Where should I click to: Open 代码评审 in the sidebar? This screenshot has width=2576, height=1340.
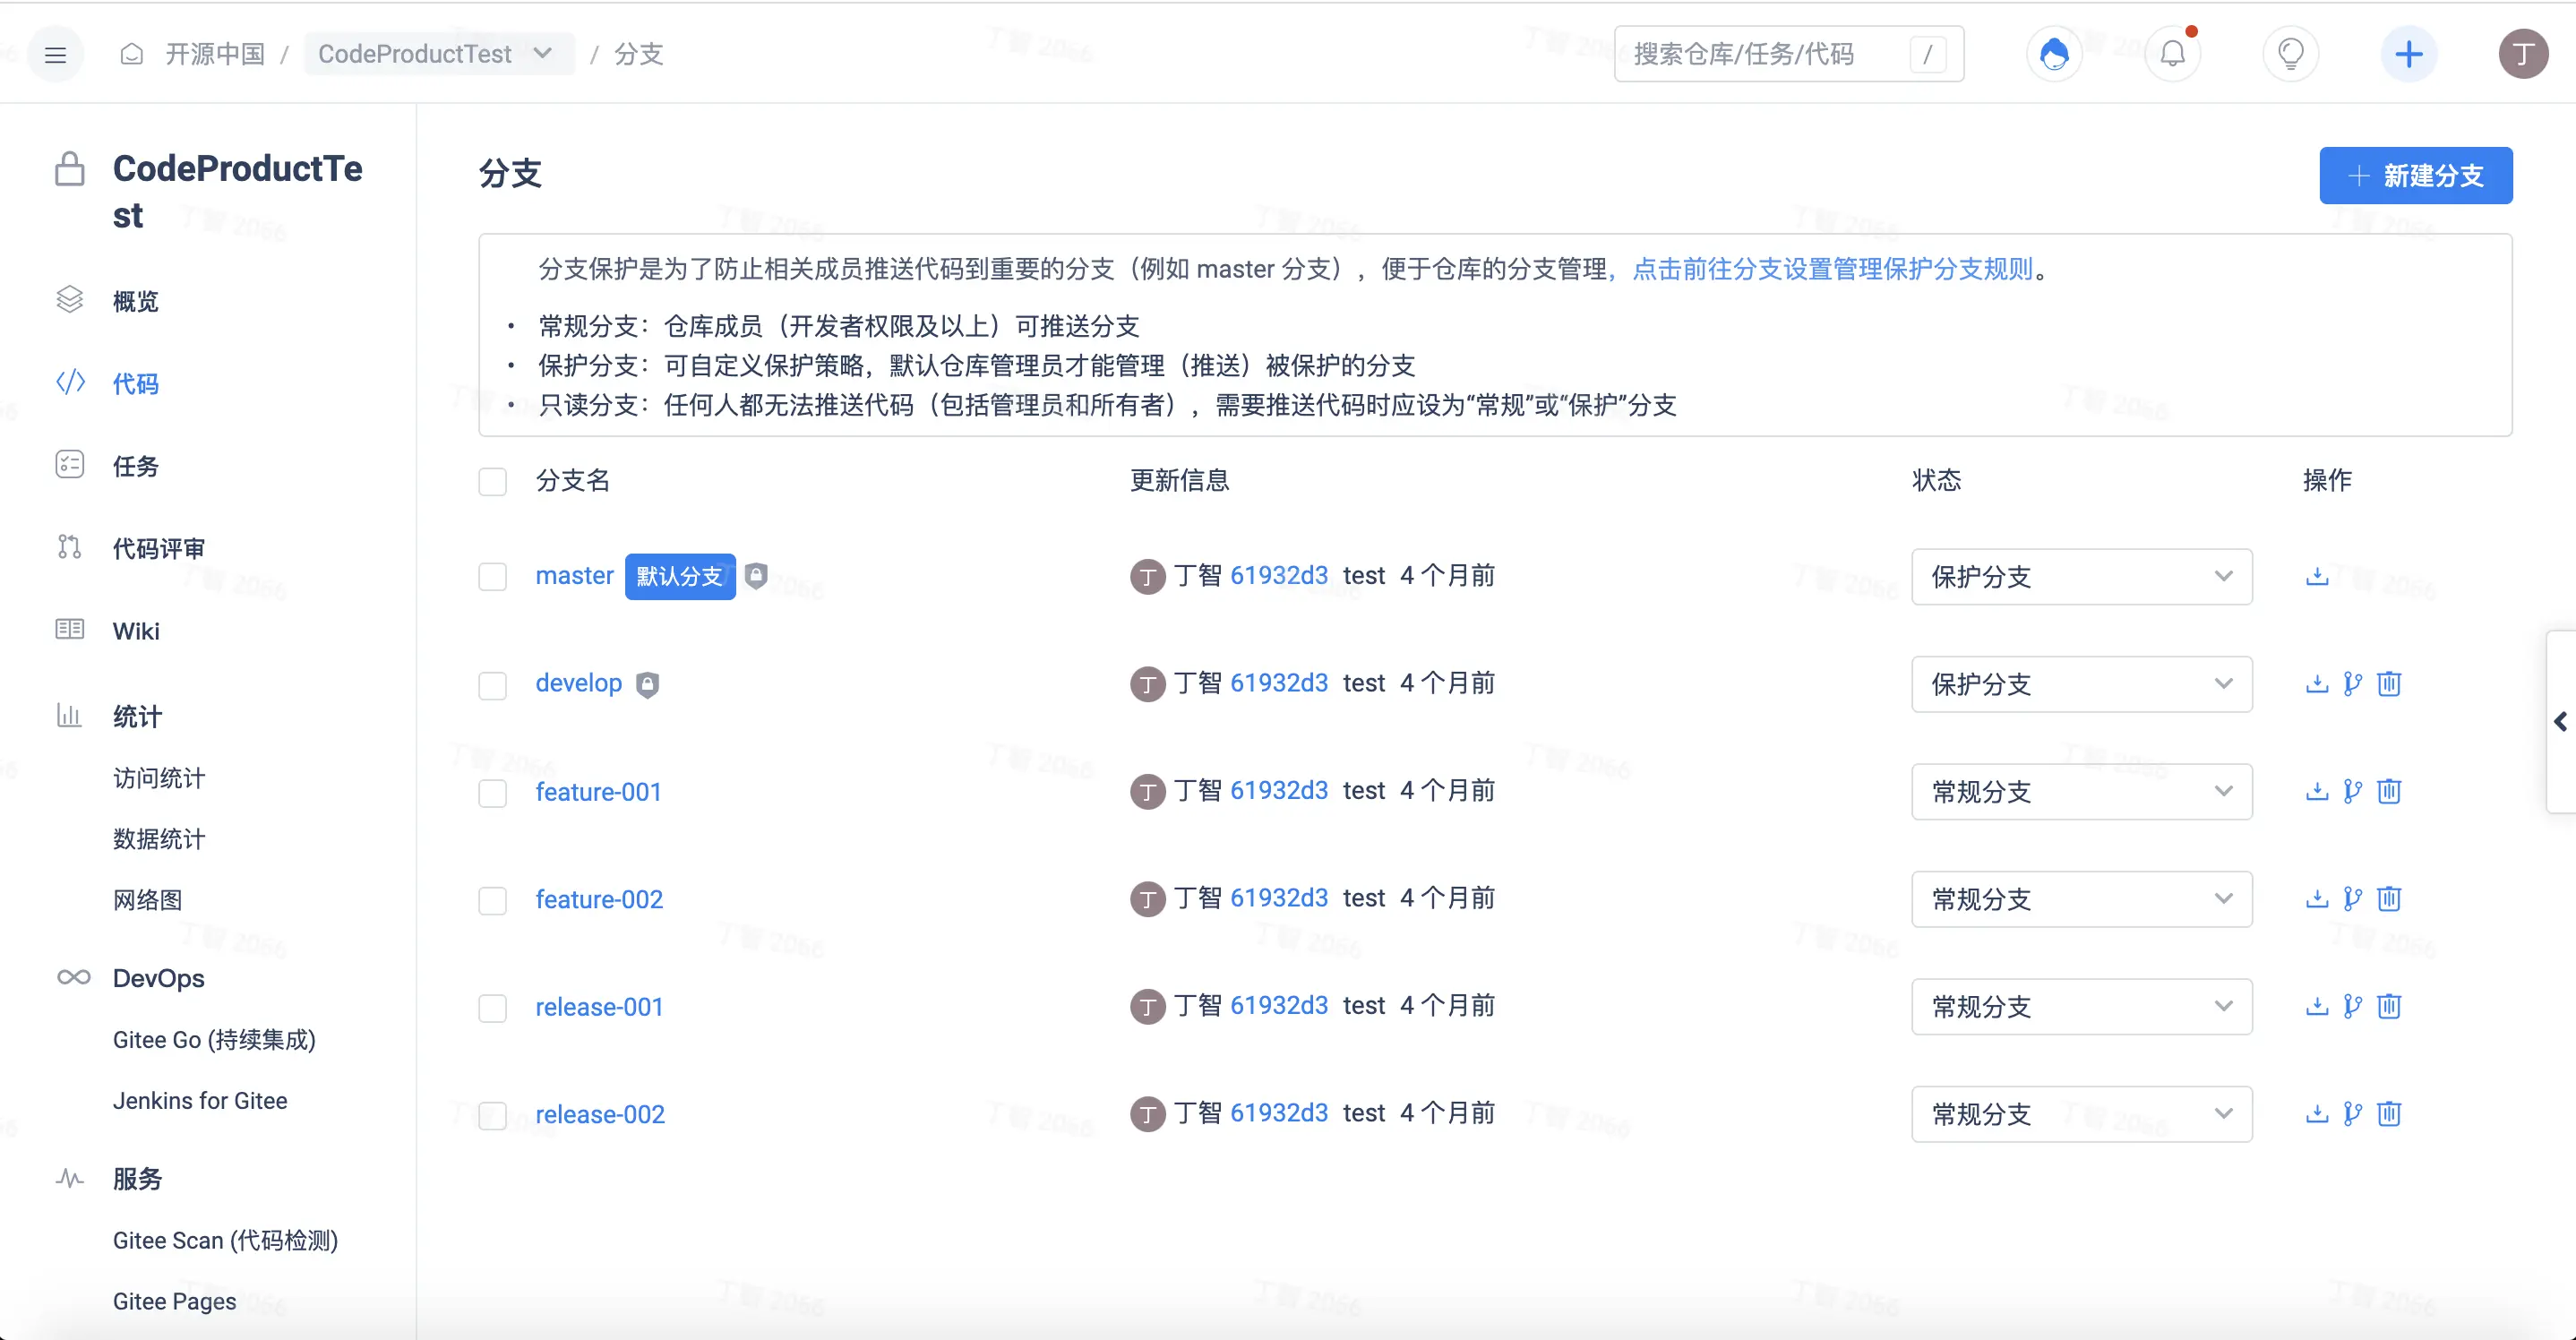click(159, 548)
